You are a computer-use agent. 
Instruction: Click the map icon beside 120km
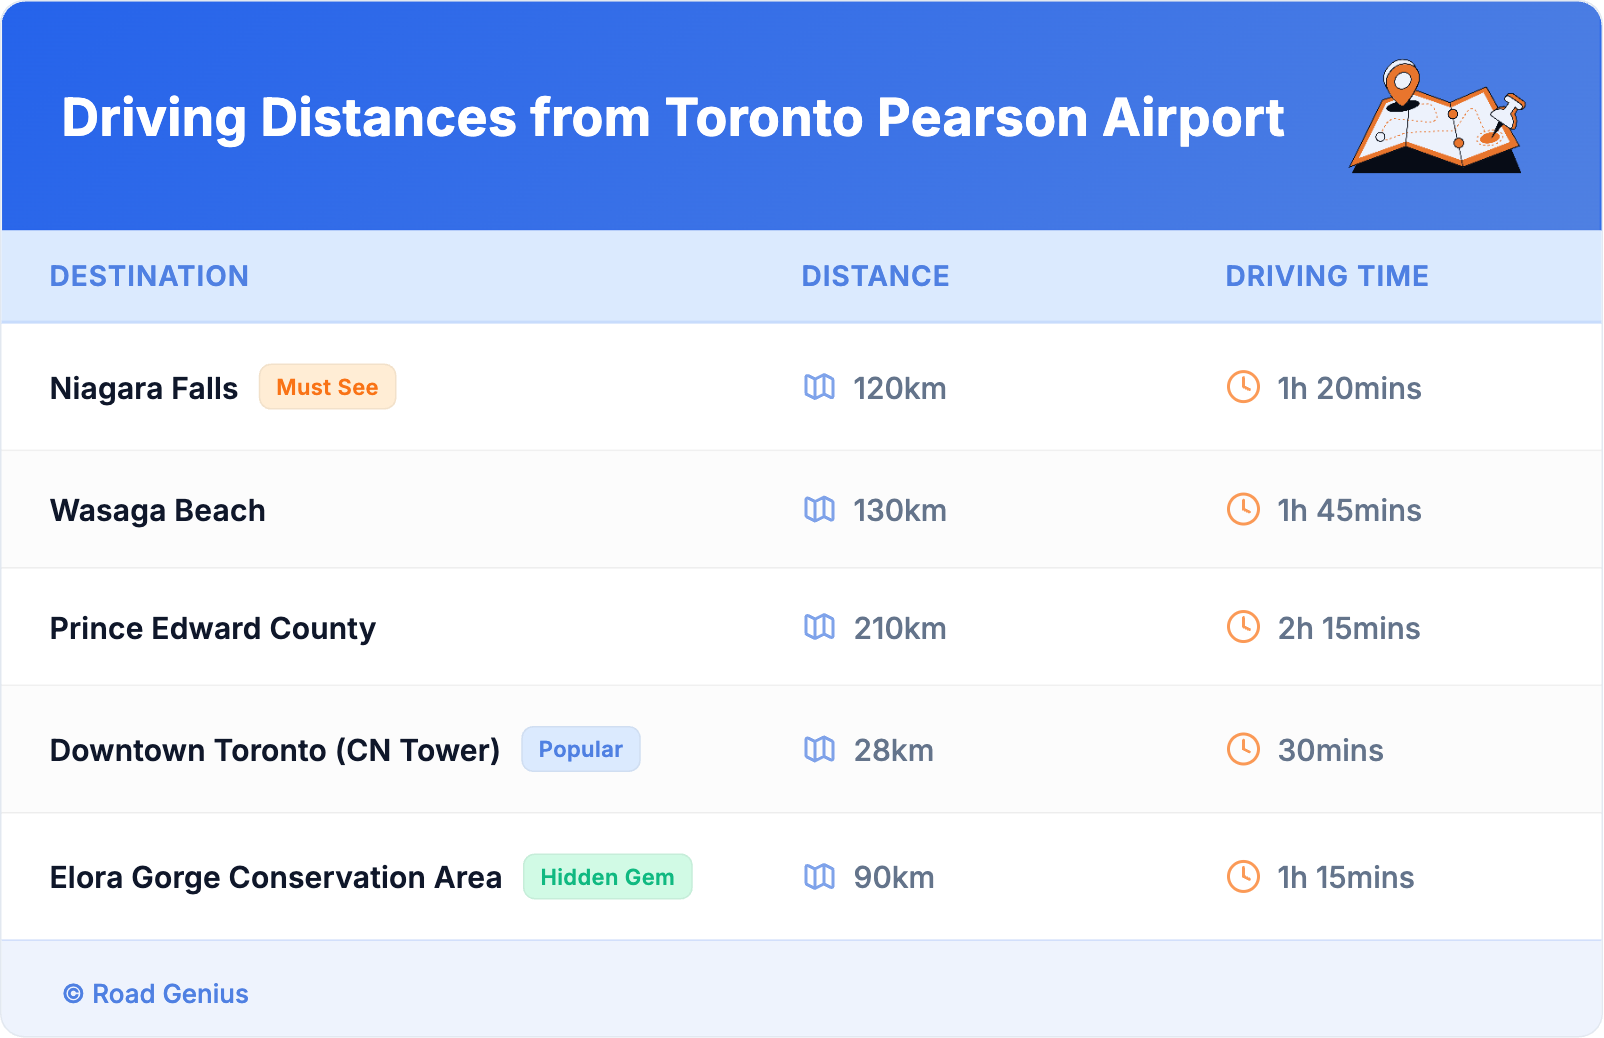coord(819,387)
